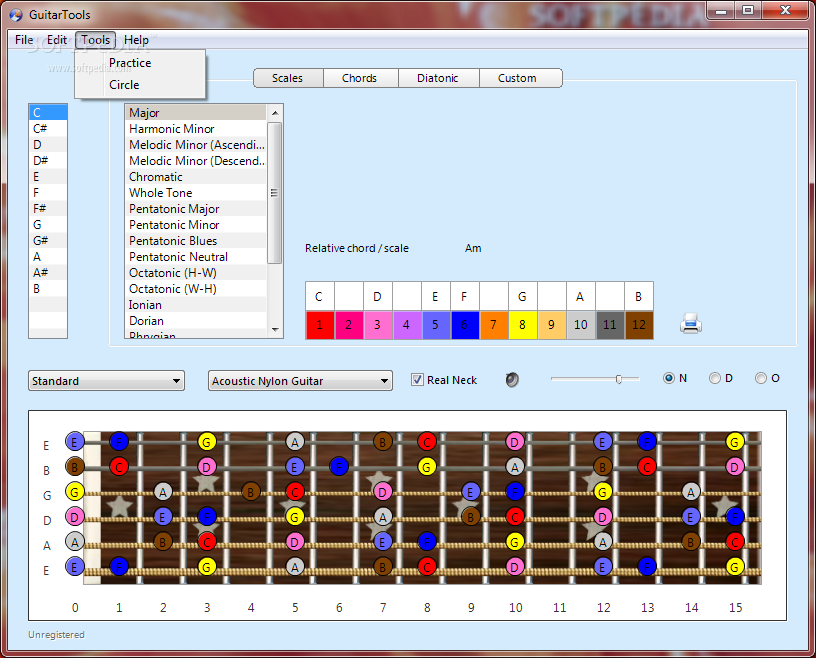Select root note C#
Viewport: 816px width, 658px height.
[x=48, y=129]
